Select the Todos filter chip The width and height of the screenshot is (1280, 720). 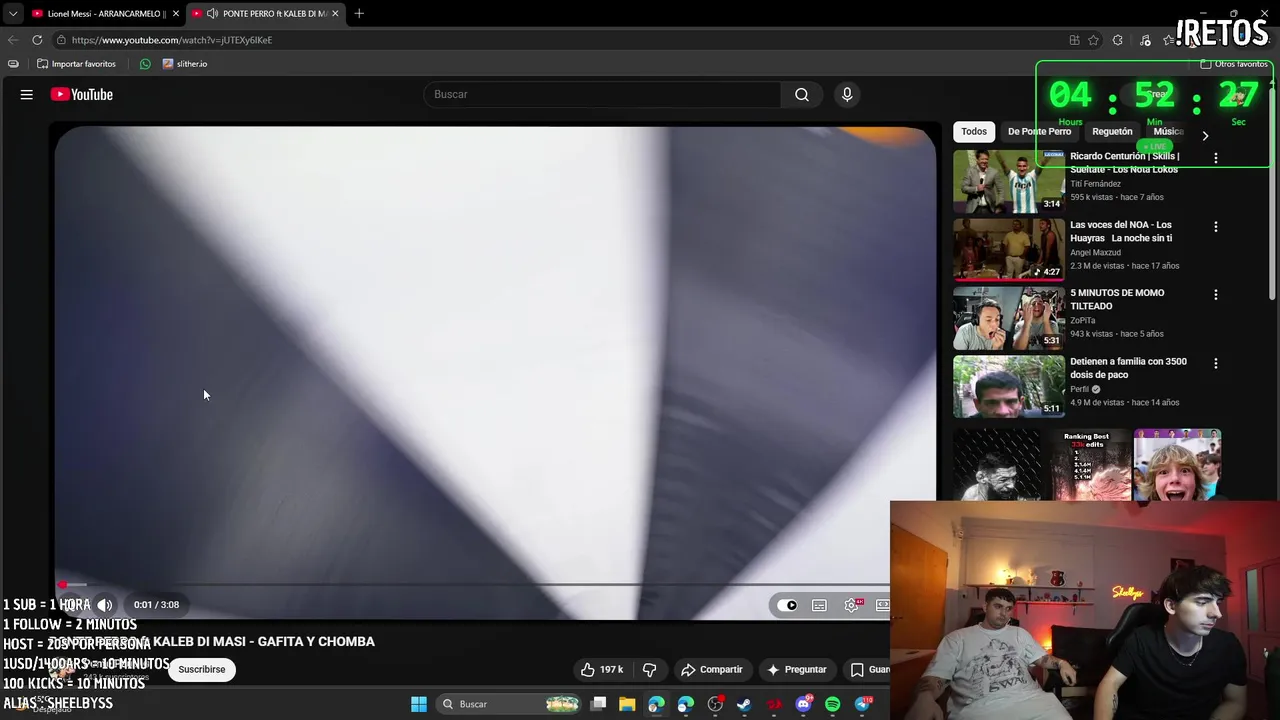click(x=974, y=131)
